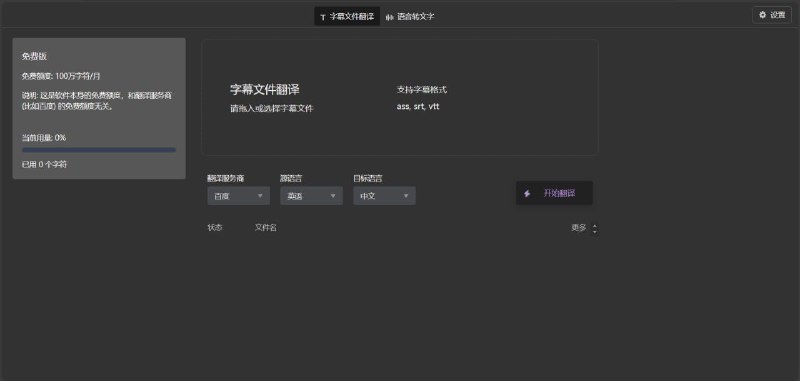The width and height of the screenshot is (800, 381).
Task: Click the lightning bolt icon on 开始翻译
Action: click(x=527, y=194)
